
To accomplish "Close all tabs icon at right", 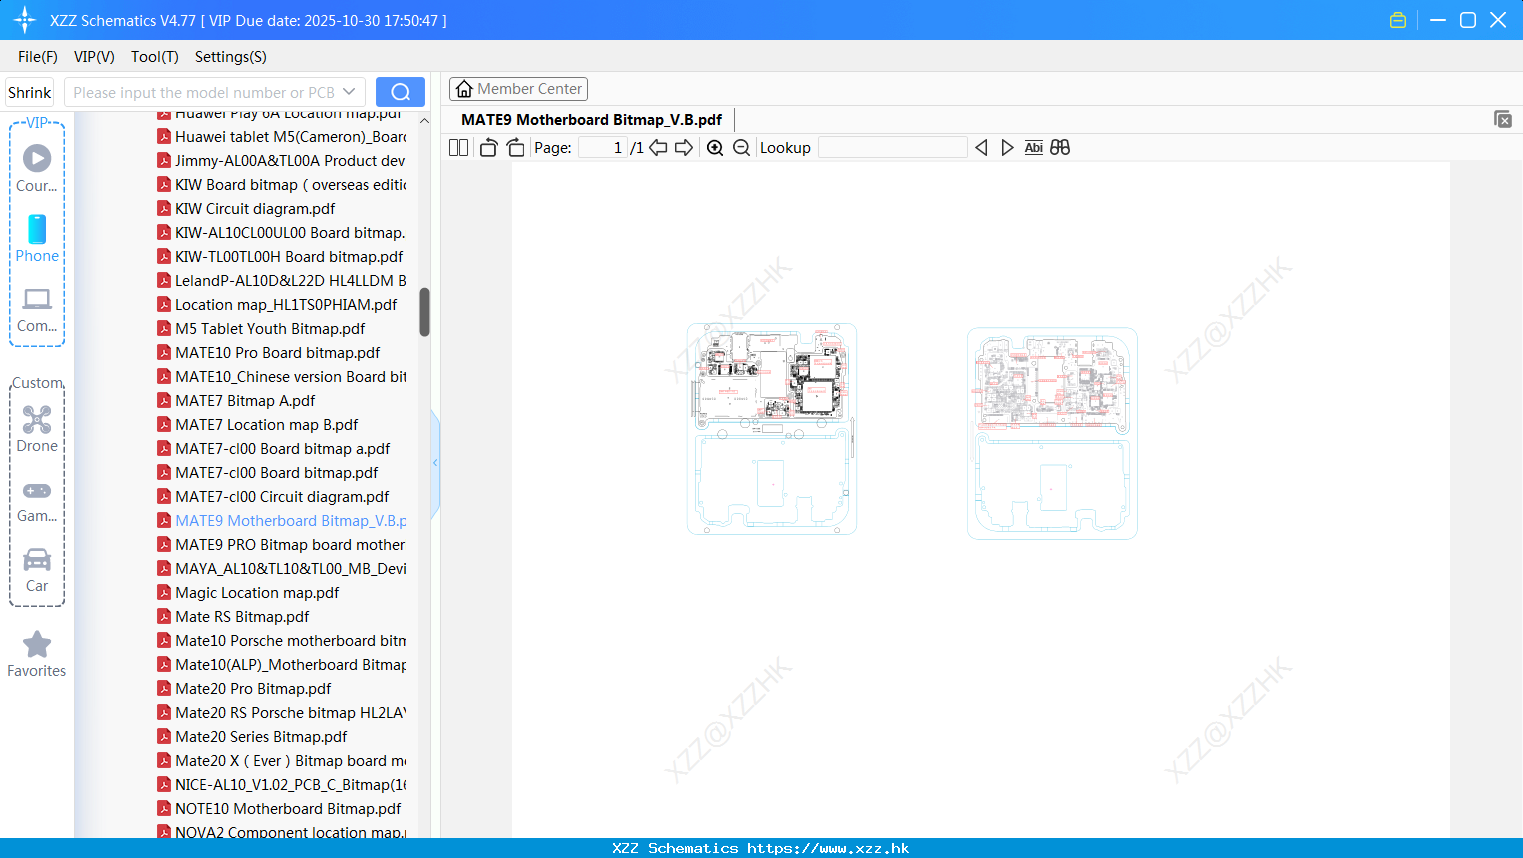I will [x=1502, y=119].
